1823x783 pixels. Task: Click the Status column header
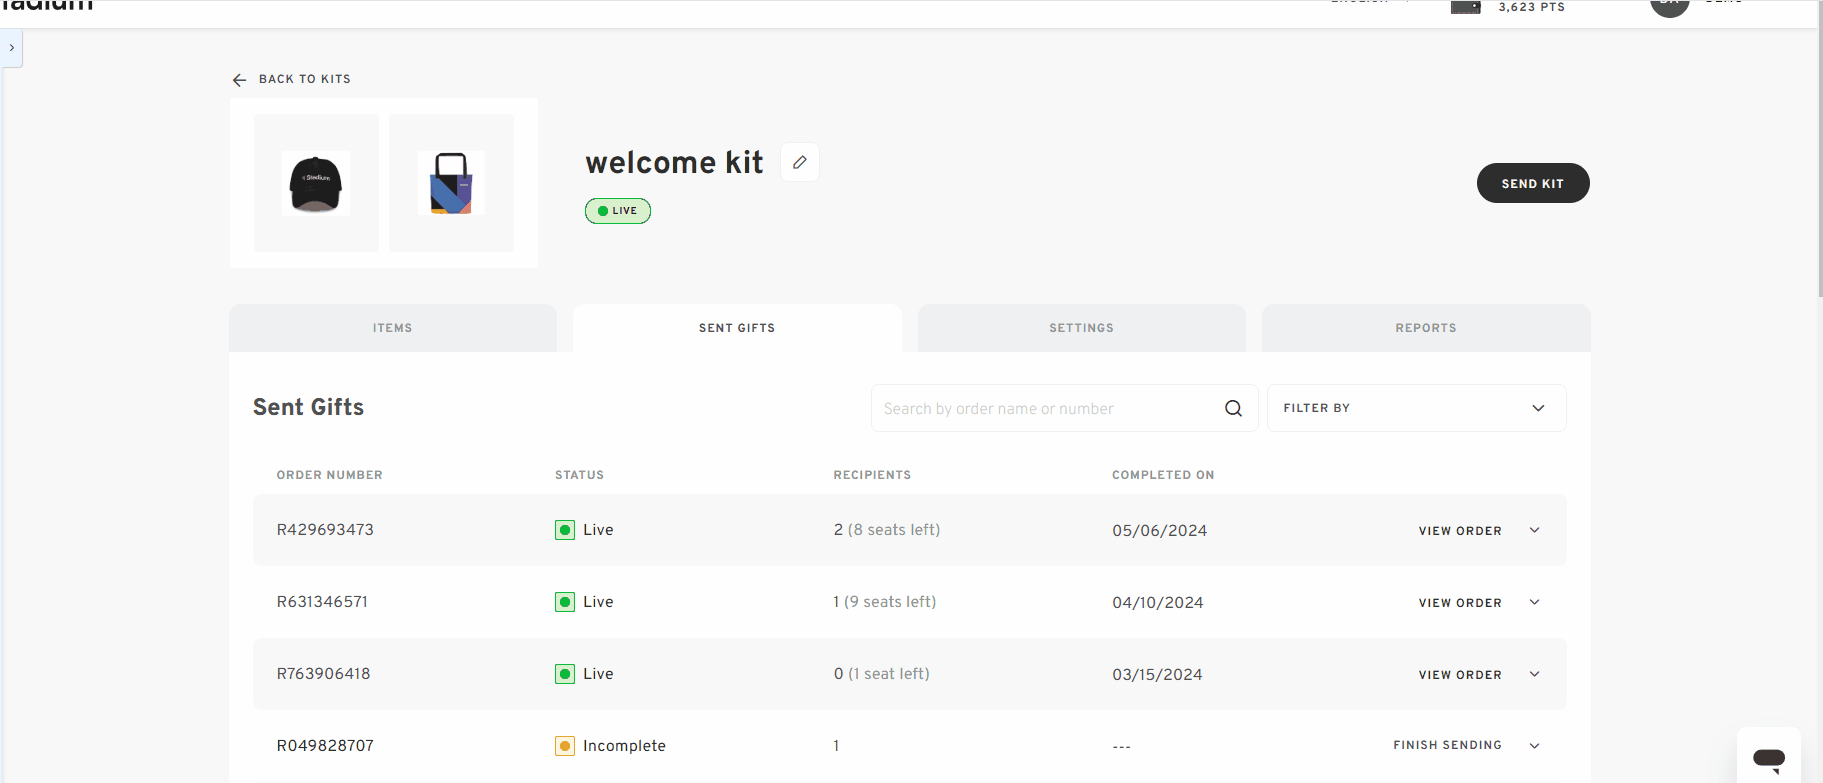(x=580, y=475)
